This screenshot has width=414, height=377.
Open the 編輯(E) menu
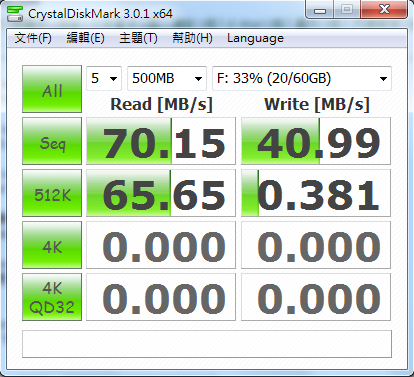(85, 38)
